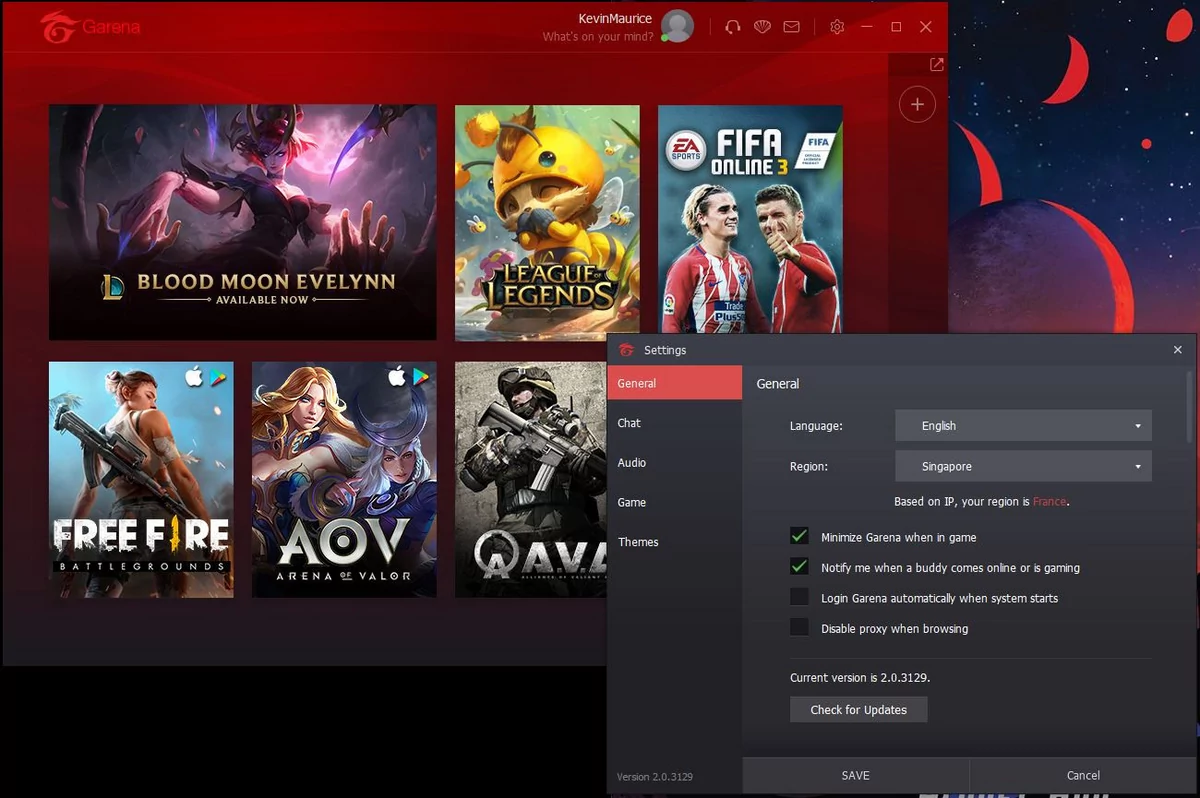
Task: Open the headset support icon
Action: point(733,27)
